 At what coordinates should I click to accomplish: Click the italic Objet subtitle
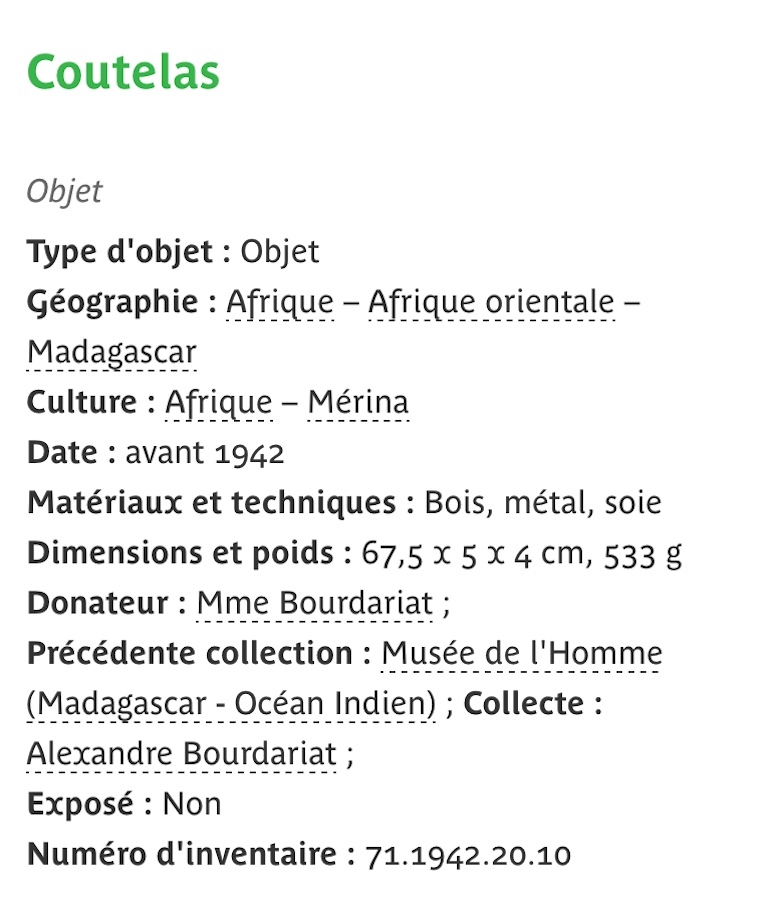pos(64,192)
